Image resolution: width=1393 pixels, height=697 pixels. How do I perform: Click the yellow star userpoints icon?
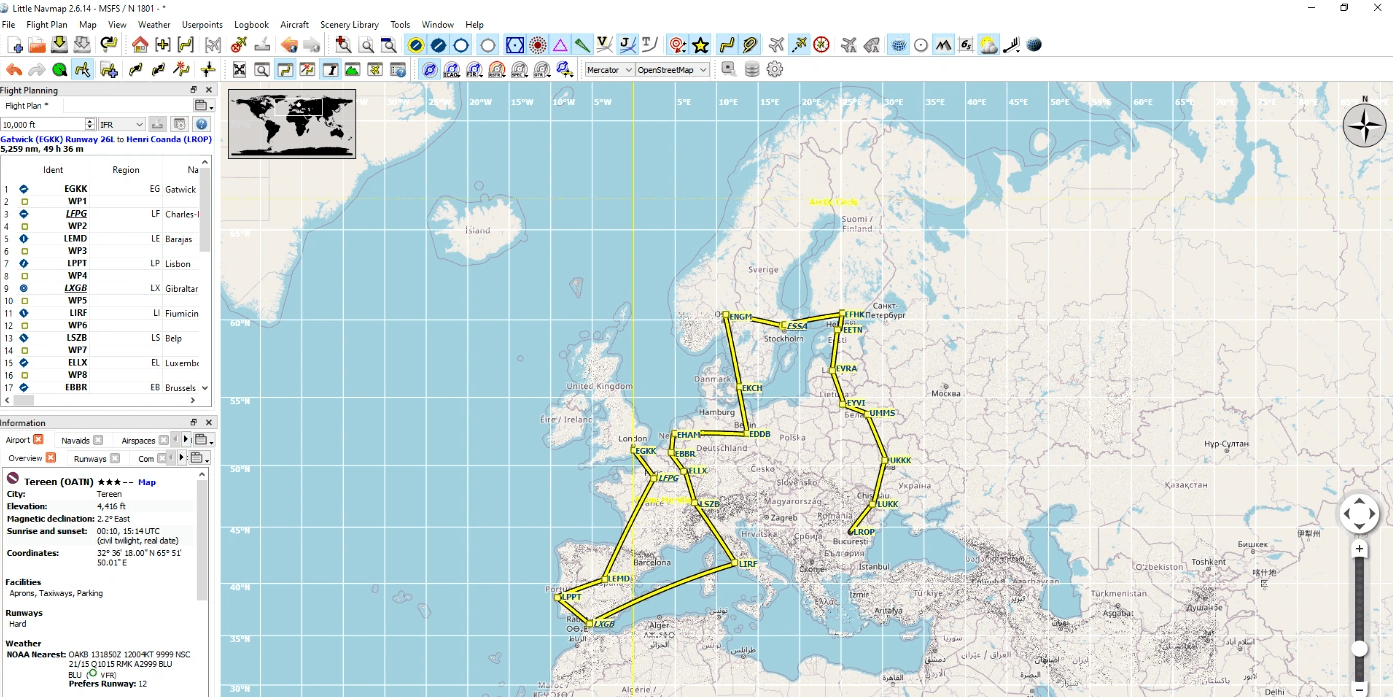[701, 45]
